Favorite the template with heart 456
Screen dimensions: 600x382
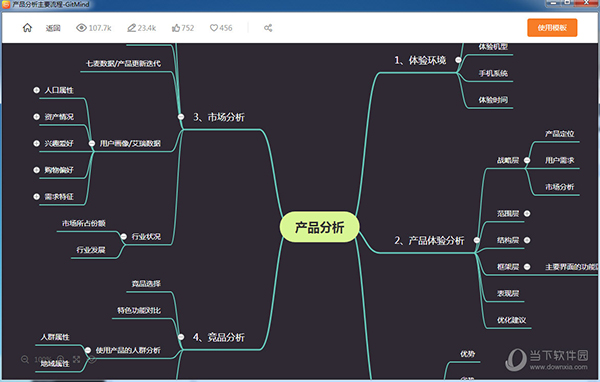click(x=214, y=28)
